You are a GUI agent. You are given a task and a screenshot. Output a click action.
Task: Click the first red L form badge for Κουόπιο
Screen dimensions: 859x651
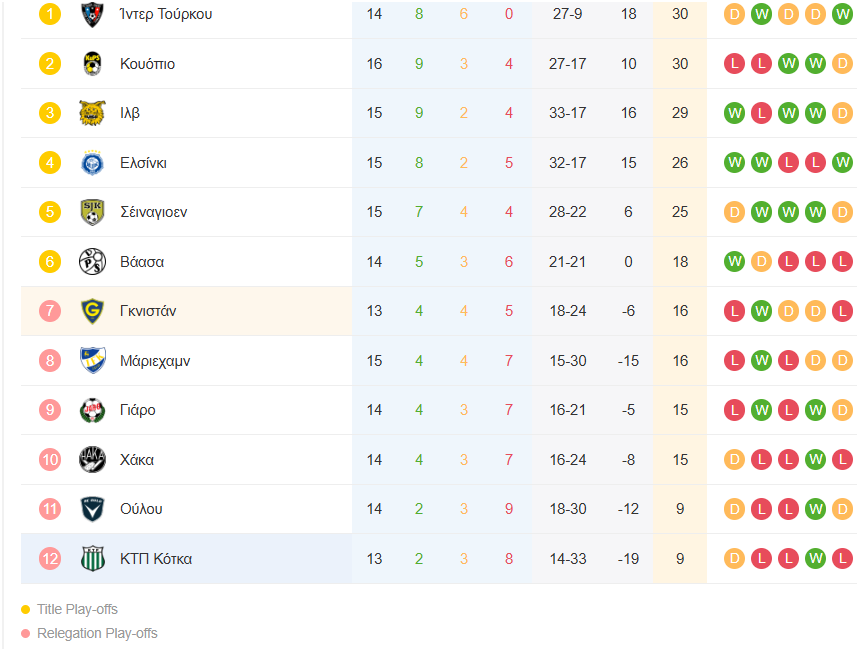pyautogui.click(x=734, y=64)
